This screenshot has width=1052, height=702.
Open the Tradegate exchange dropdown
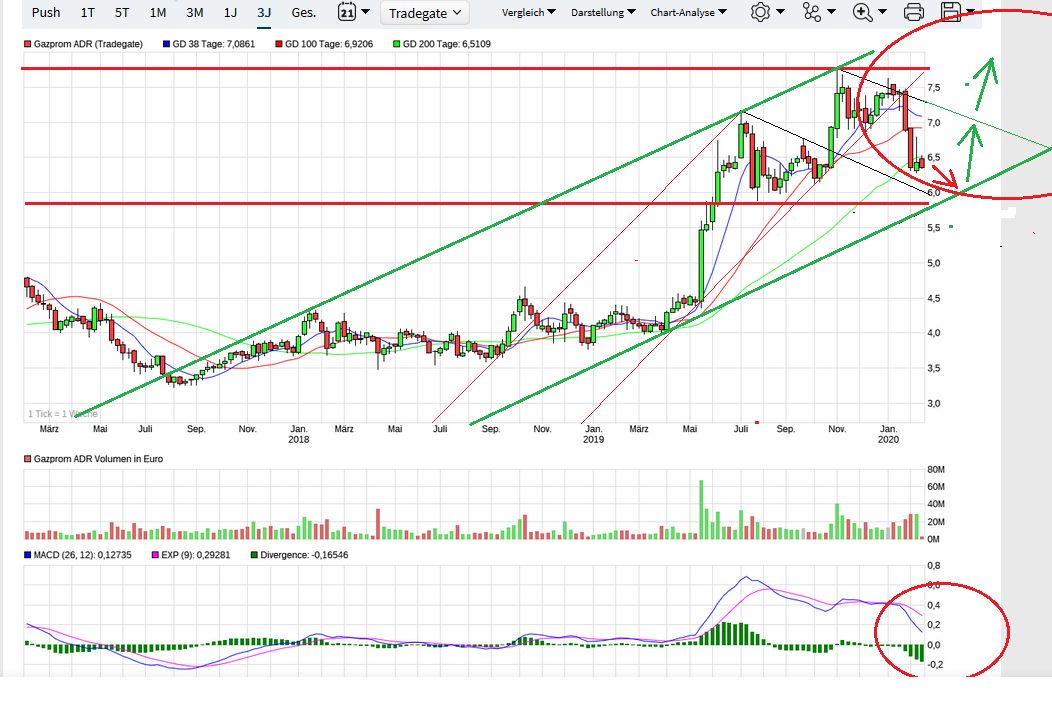[x=425, y=13]
